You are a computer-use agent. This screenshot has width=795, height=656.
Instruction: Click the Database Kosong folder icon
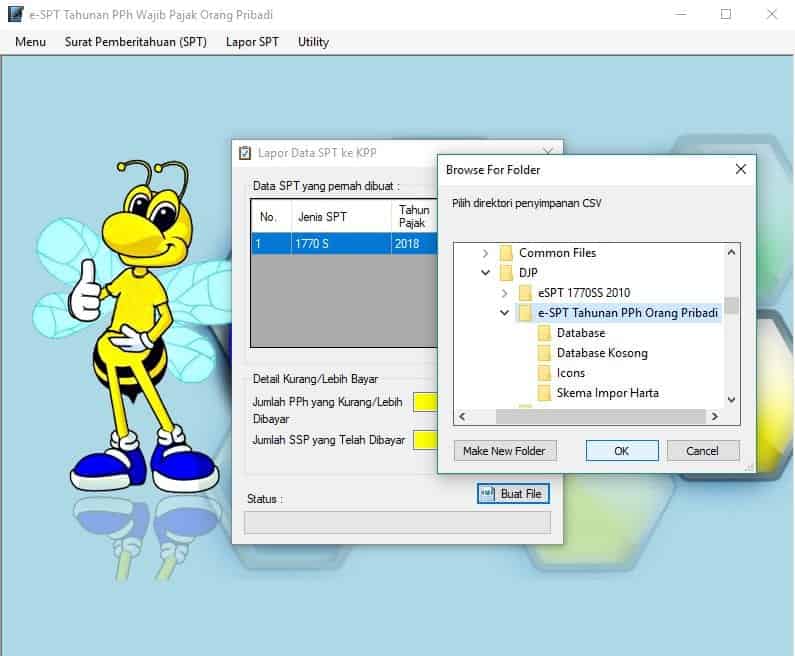coord(544,353)
